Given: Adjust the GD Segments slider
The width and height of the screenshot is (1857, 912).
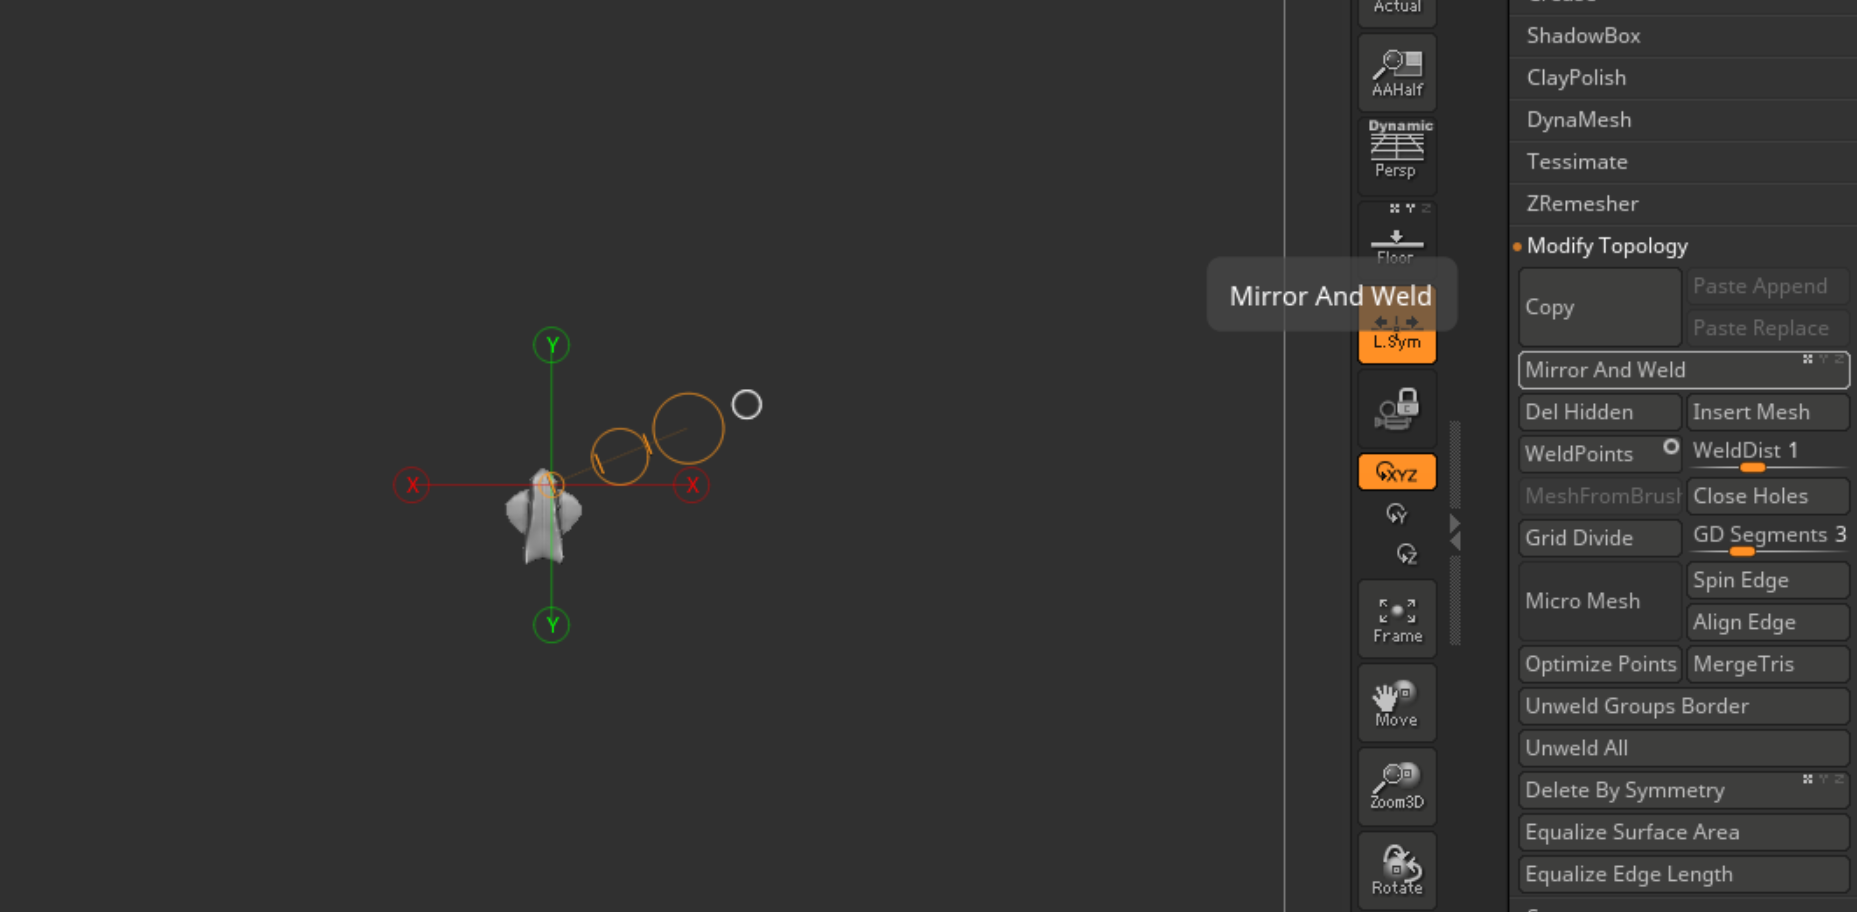Looking at the screenshot, I should pos(1767,538).
